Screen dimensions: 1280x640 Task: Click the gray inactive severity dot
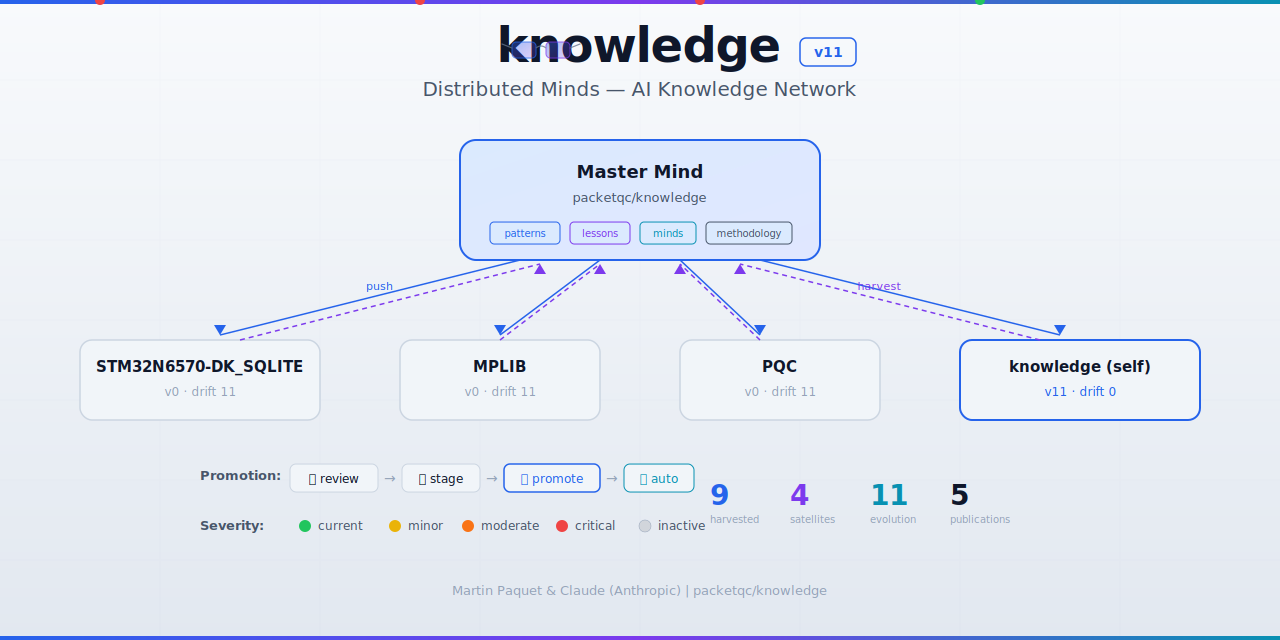(645, 526)
